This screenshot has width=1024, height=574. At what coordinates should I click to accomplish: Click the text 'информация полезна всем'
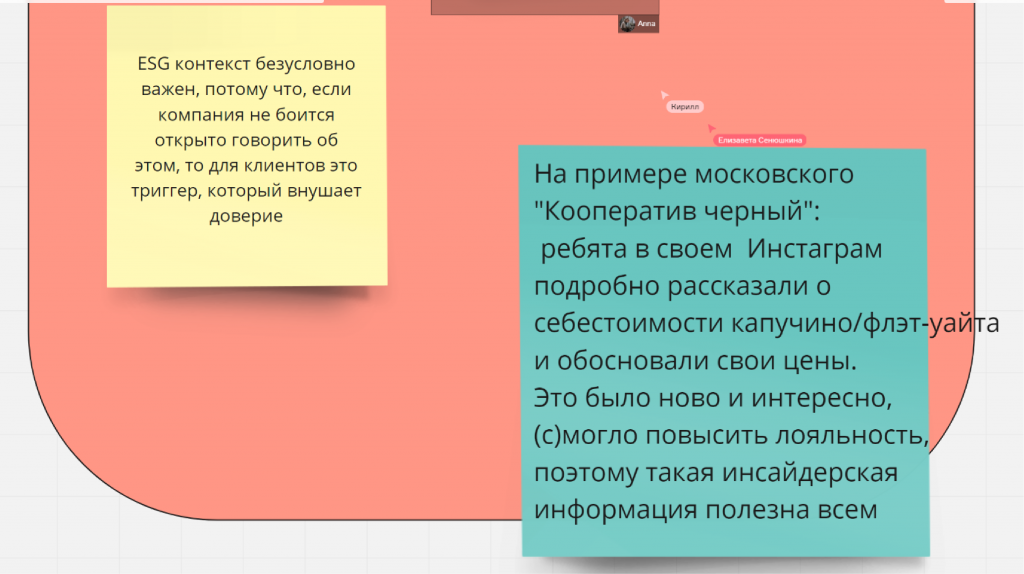pos(706,509)
